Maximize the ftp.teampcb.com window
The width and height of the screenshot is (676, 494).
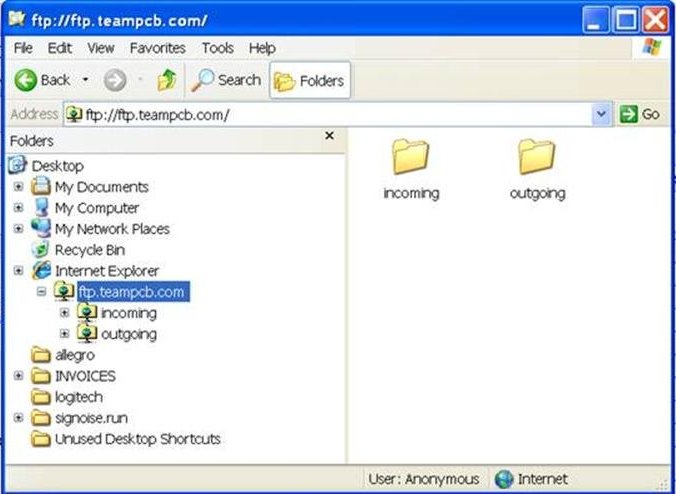coord(626,20)
